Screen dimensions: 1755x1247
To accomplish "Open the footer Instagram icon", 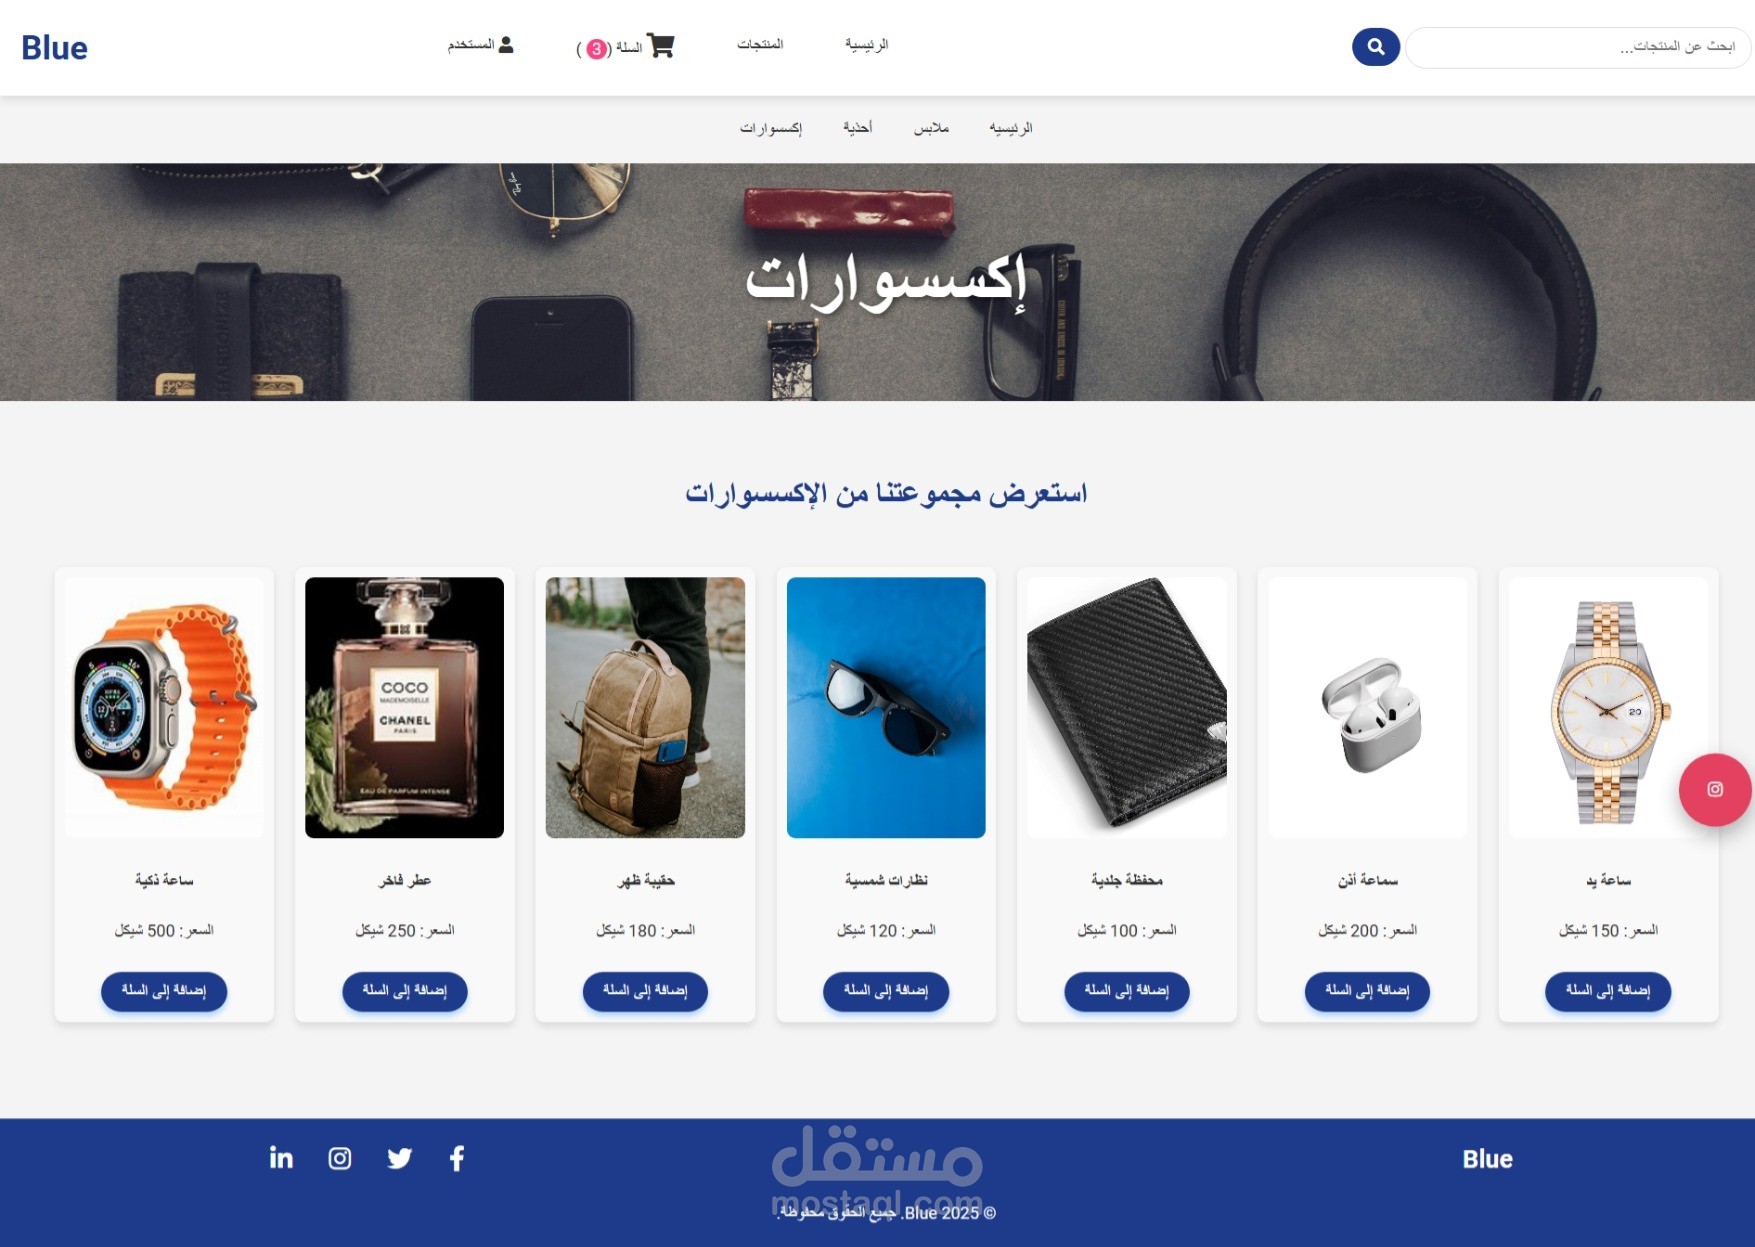I will pos(340,1158).
